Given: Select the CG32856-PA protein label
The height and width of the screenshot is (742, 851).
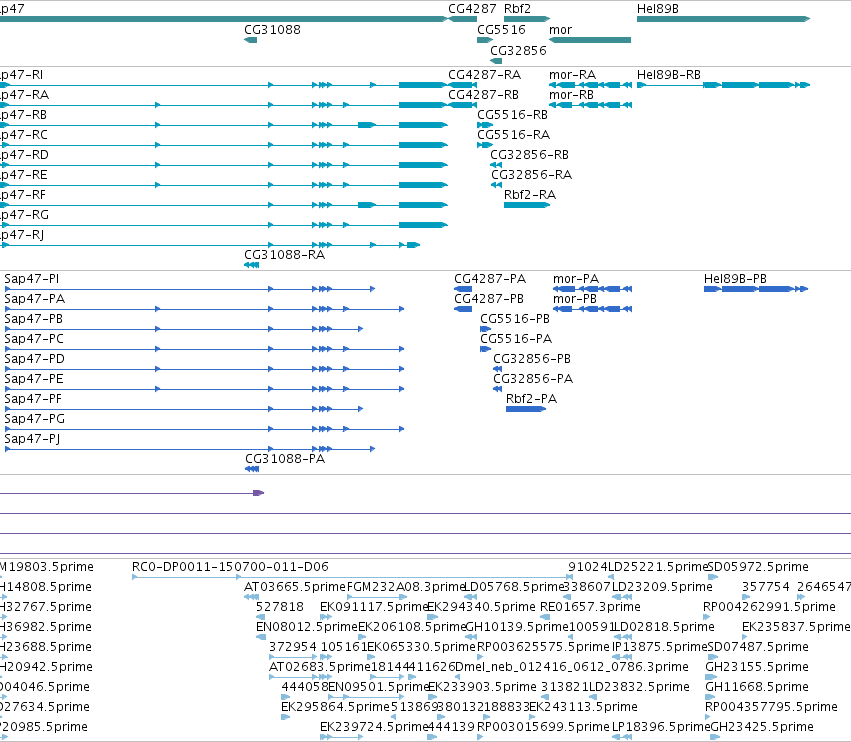Looking at the screenshot, I should (x=533, y=378).
